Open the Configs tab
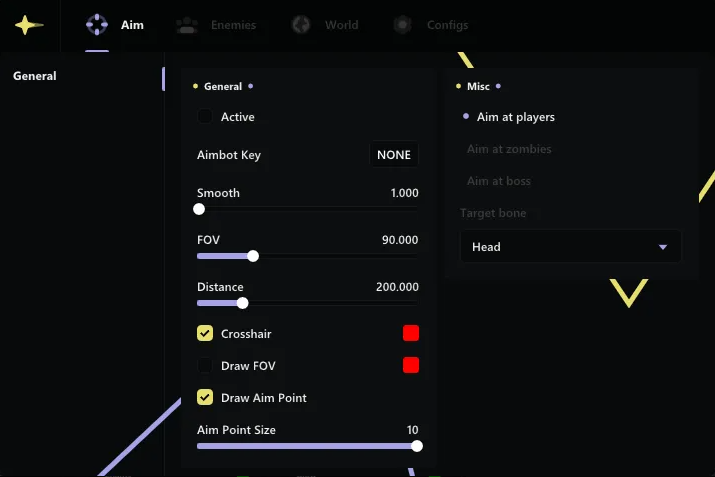Viewport: 715px width, 477px height. click(x=447, y=25)
